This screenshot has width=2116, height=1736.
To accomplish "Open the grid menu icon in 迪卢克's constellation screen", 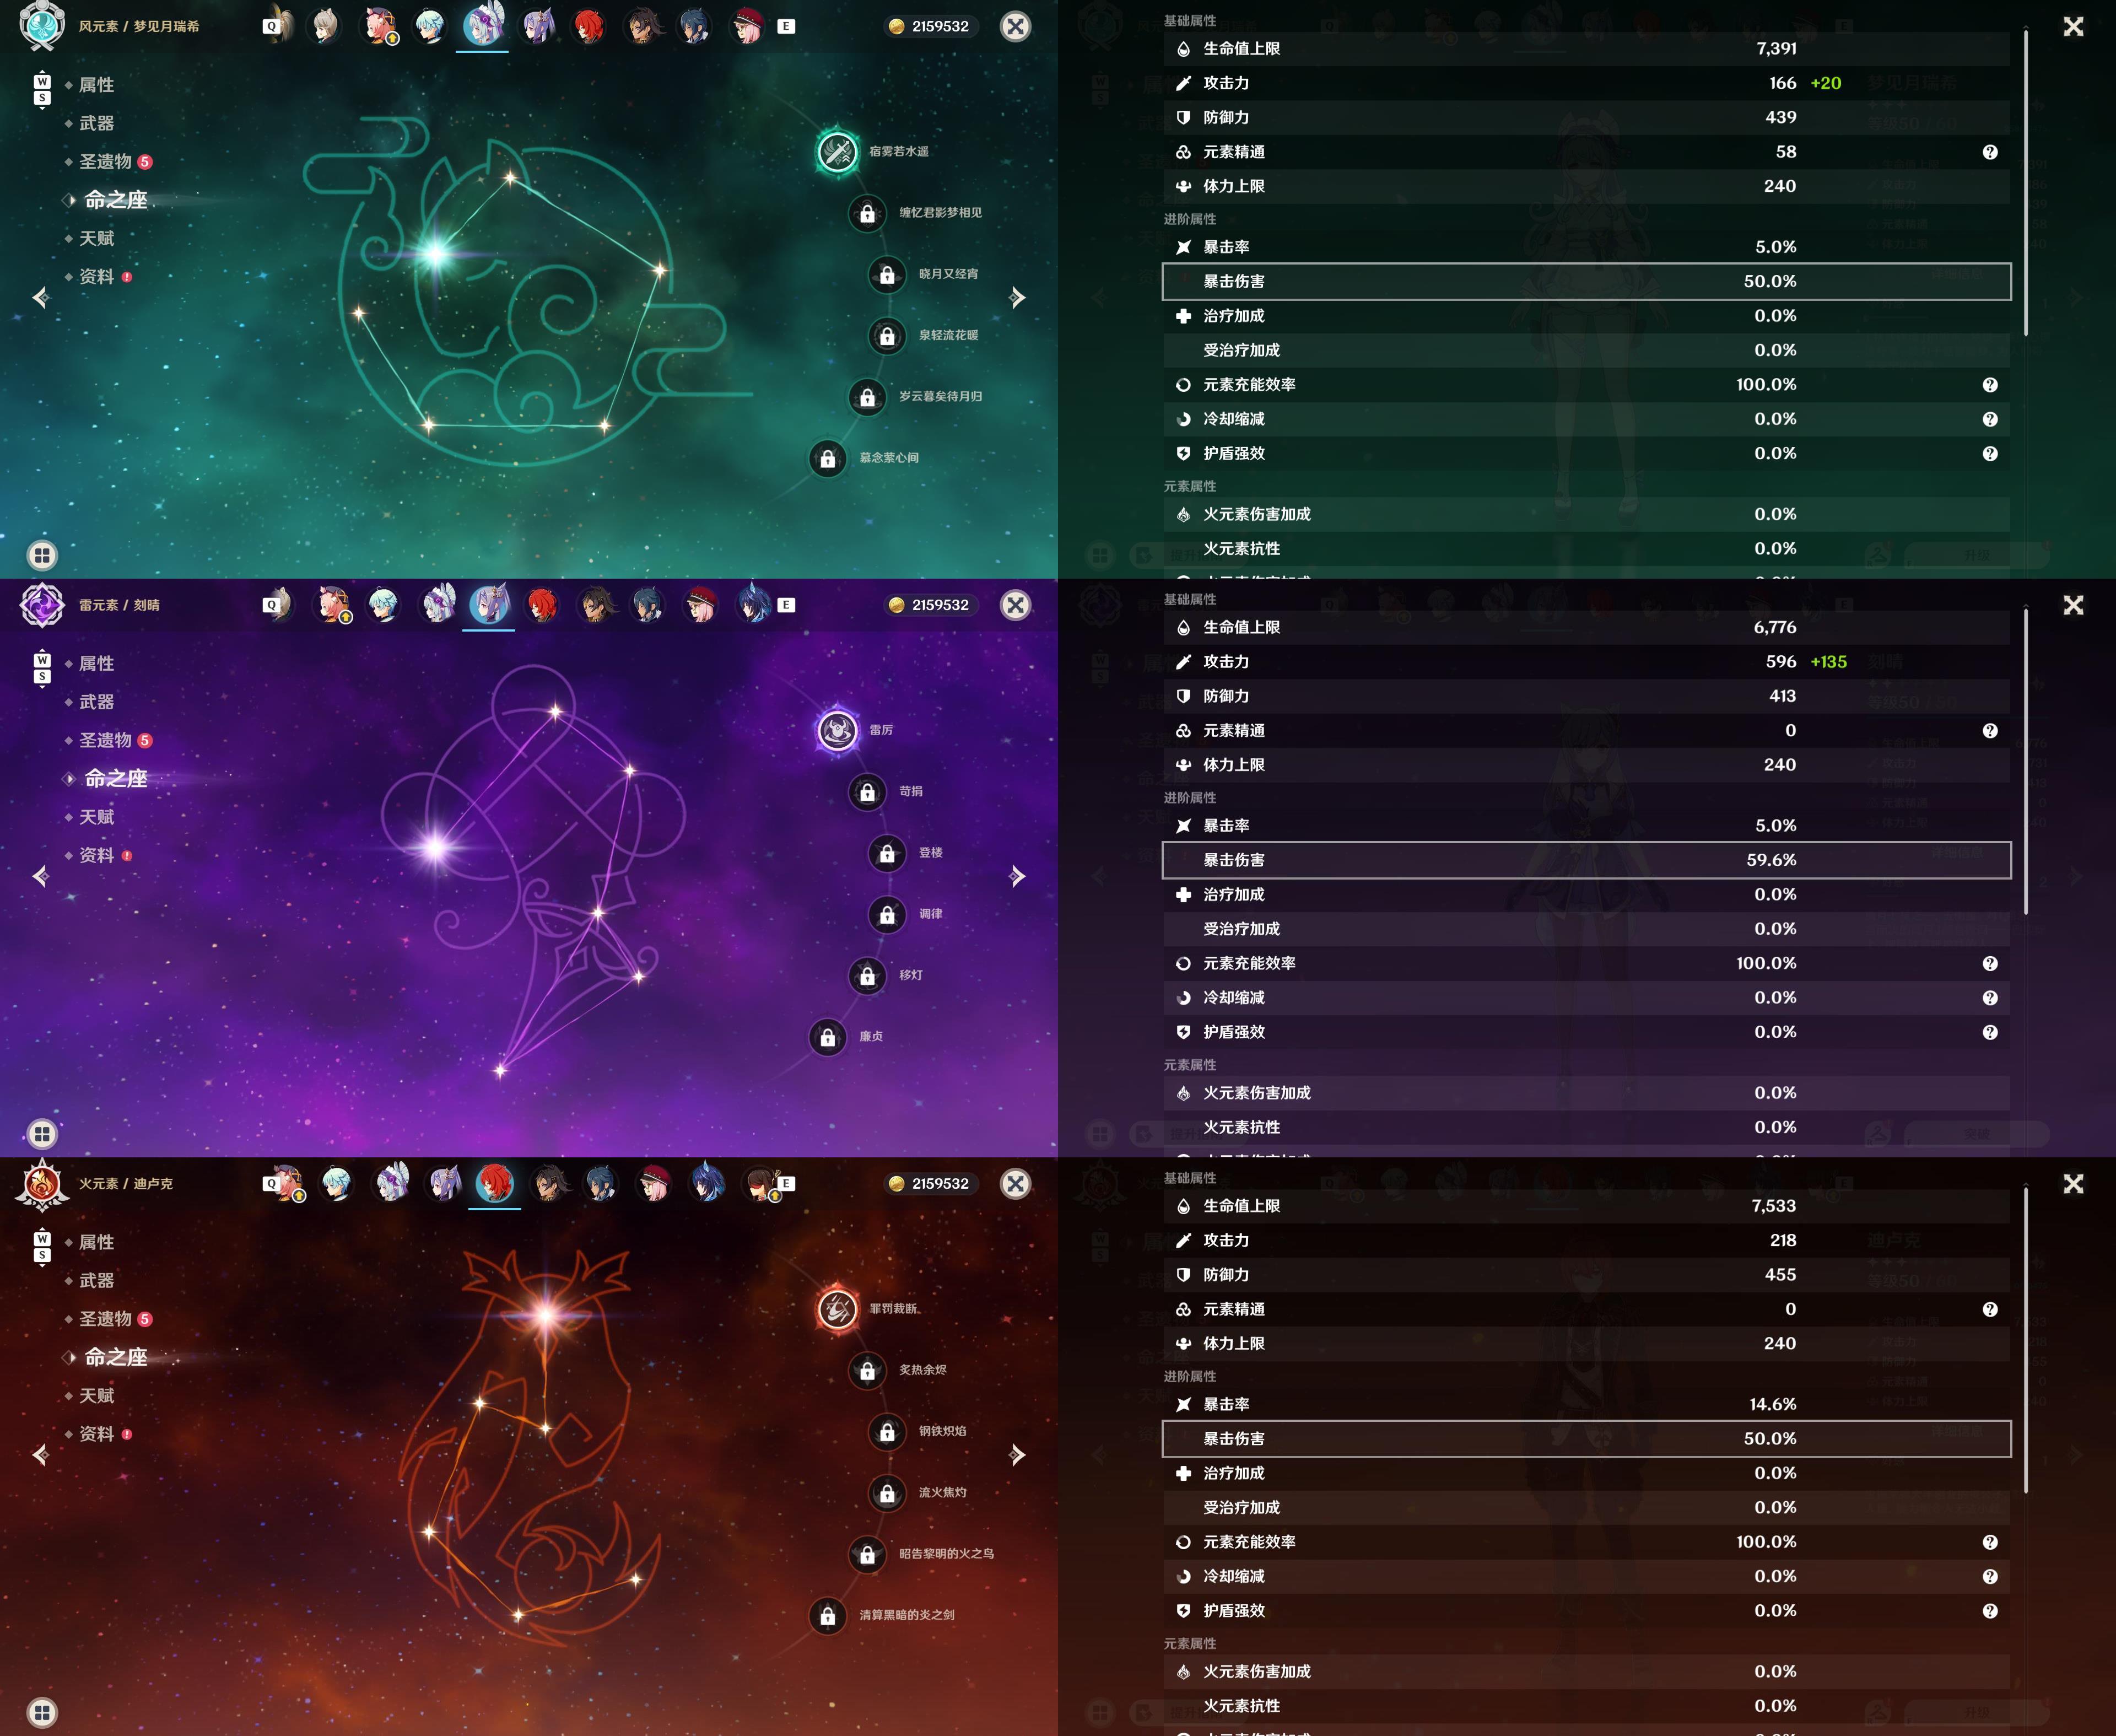I will [42, 1712].
